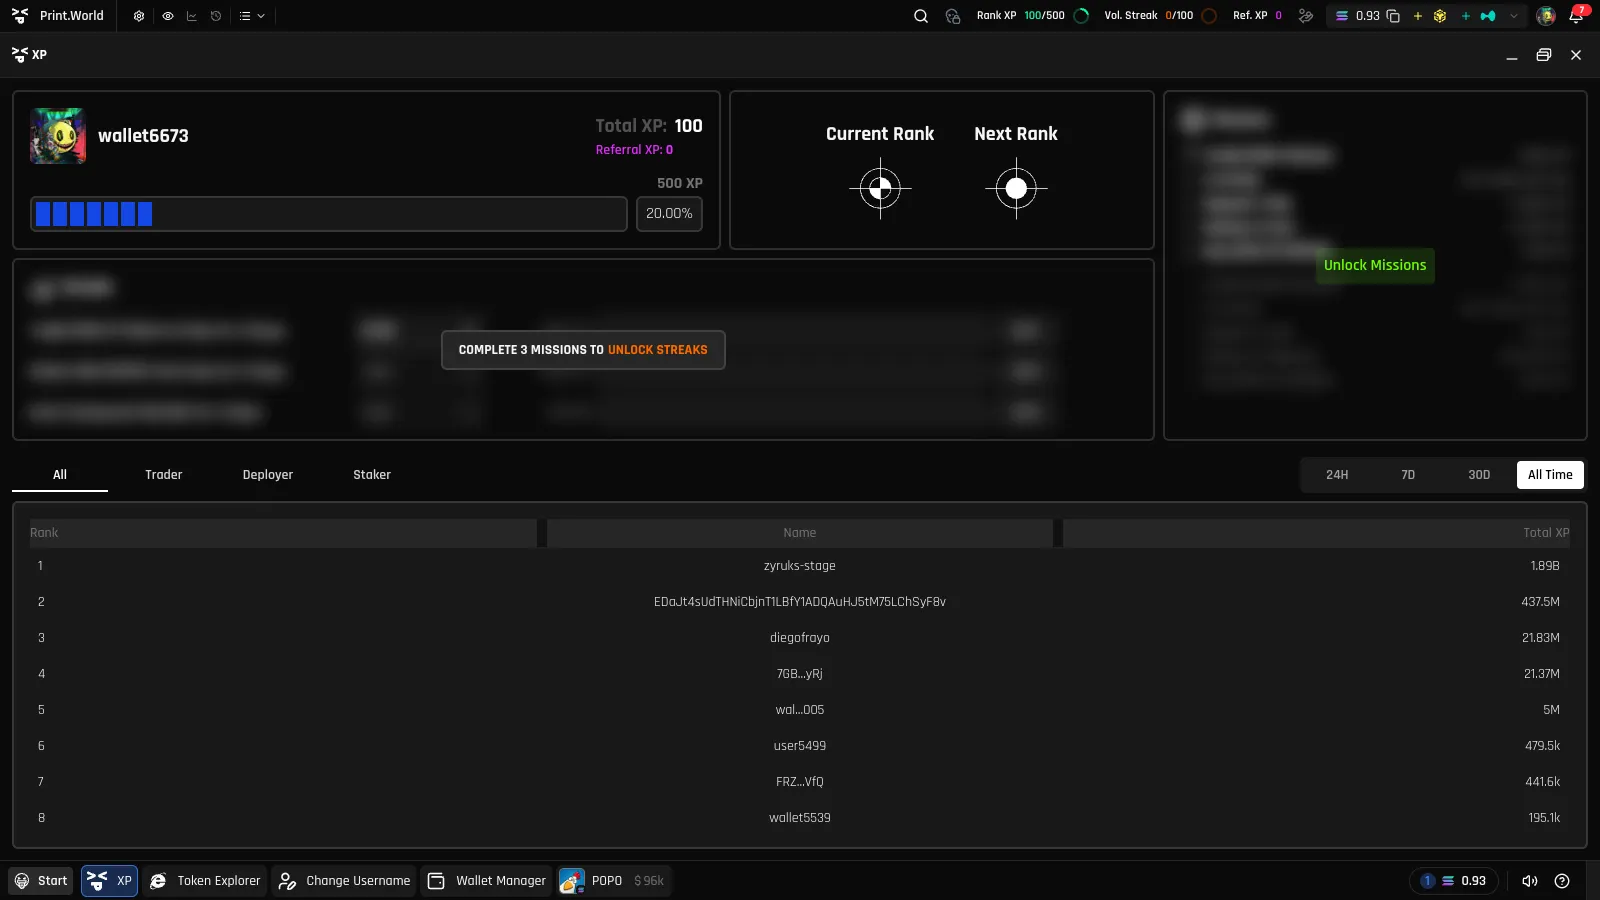This screenshot has width=1600, height=900.
Task: Open the profile avatar in top bar
Action: [x=1546, y=16]
